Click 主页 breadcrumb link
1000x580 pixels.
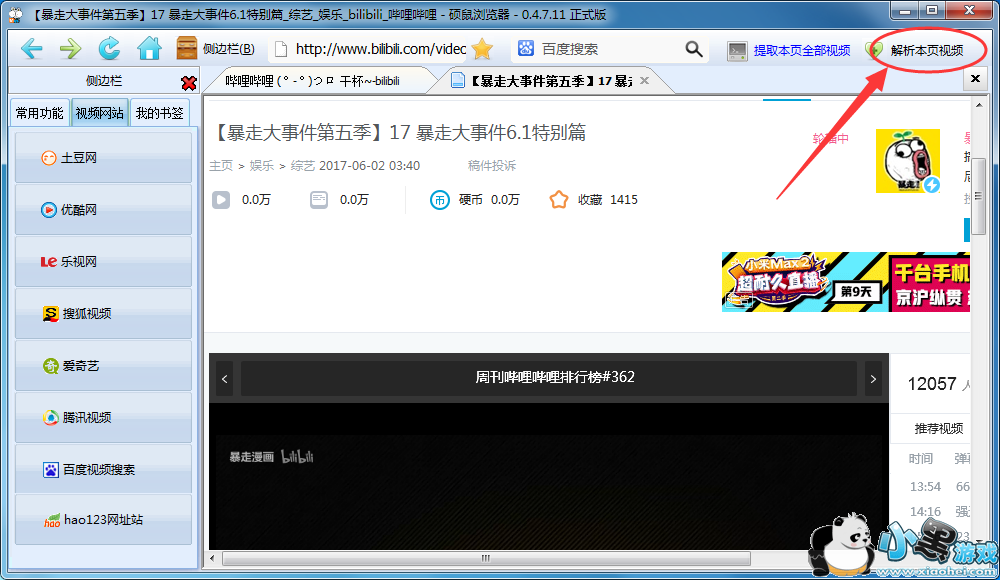tap(221, 166)
